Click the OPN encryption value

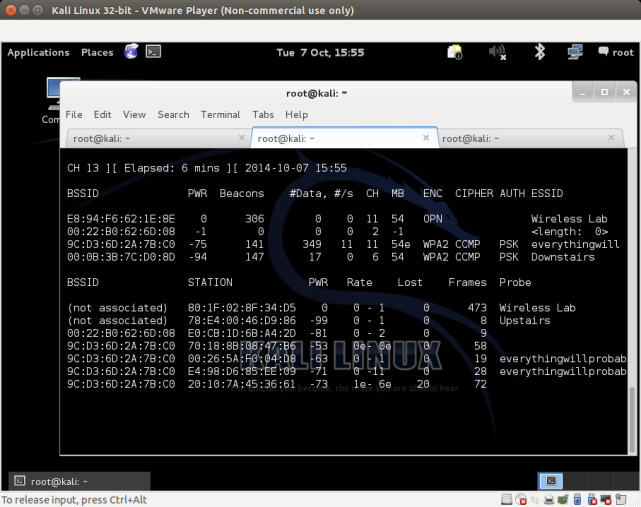433,219
